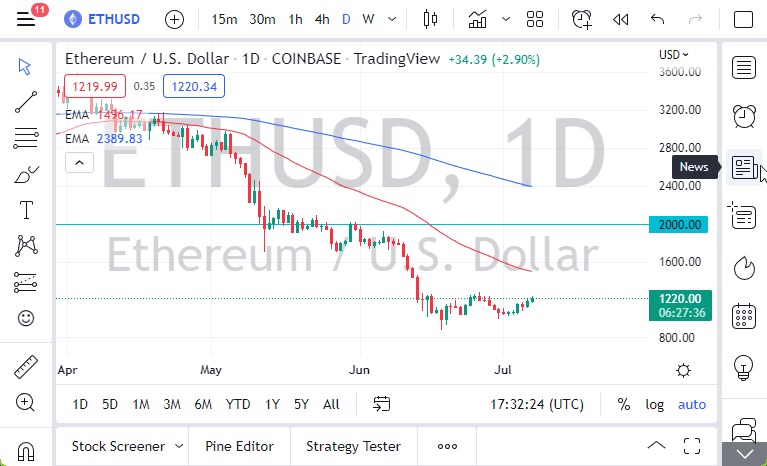The image size is (767, 466).
Task: Select the Trend Line drawing tool
Action: [26, 100]
